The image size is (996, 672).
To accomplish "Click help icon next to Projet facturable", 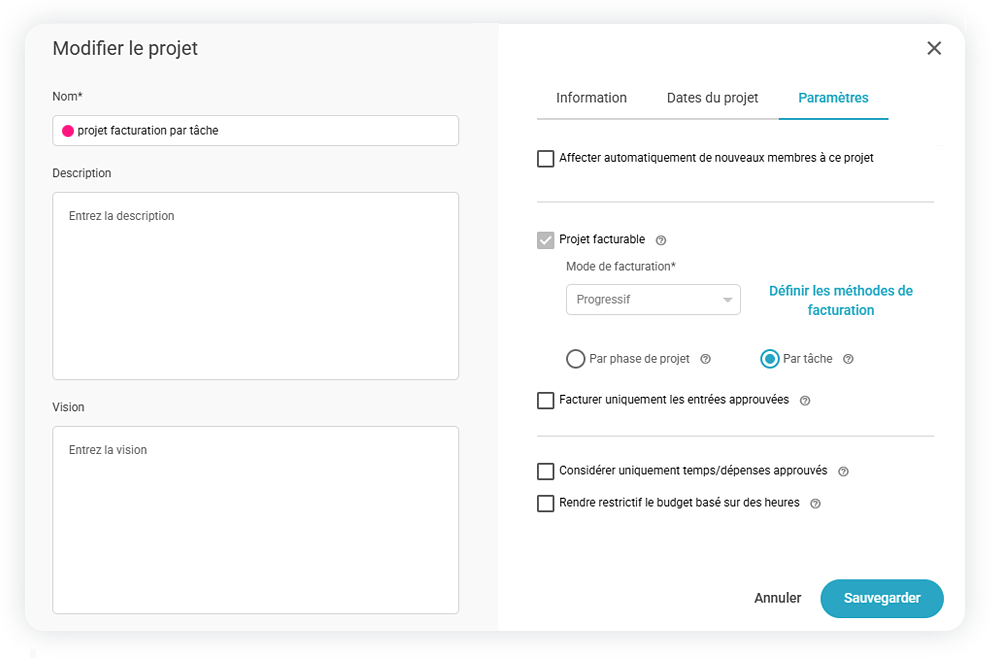I will (660, 241).
